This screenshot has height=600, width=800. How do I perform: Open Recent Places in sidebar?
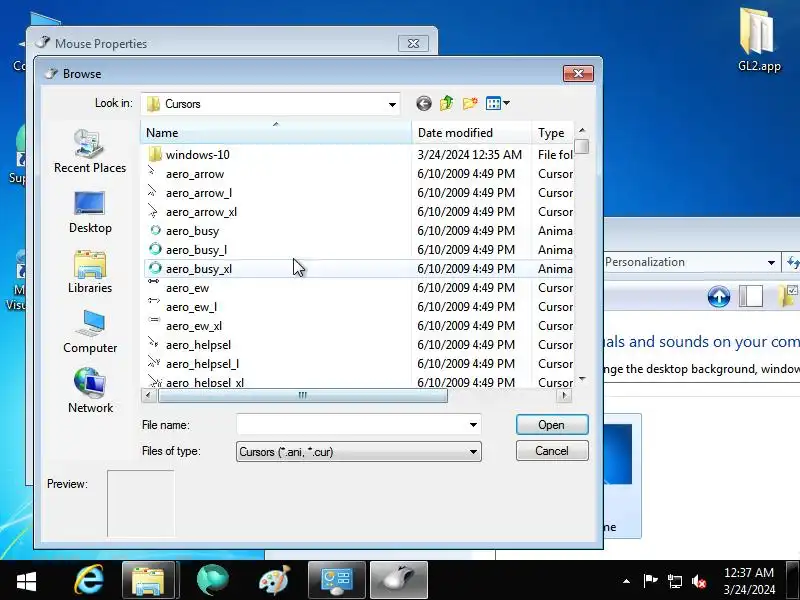coord(90,151)
